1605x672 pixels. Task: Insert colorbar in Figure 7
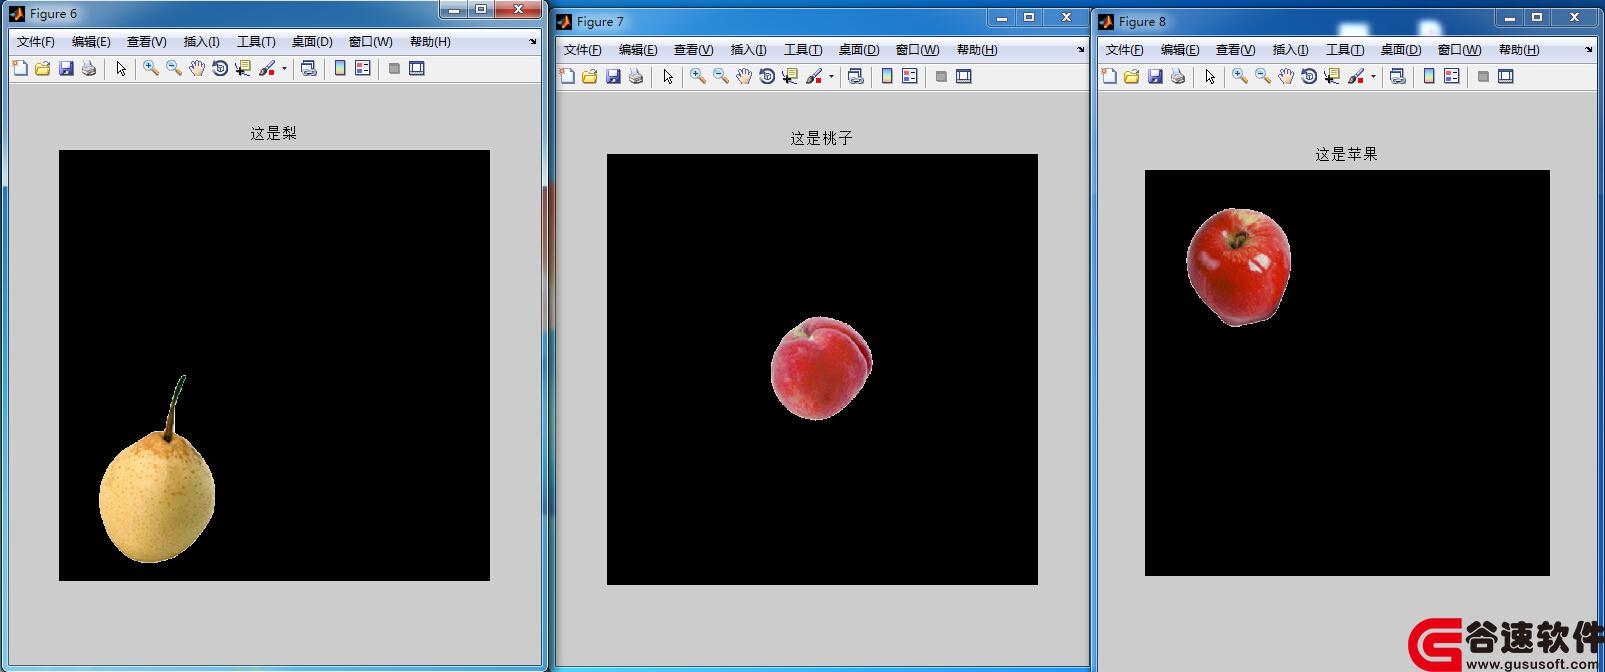[x=887, y=76]
